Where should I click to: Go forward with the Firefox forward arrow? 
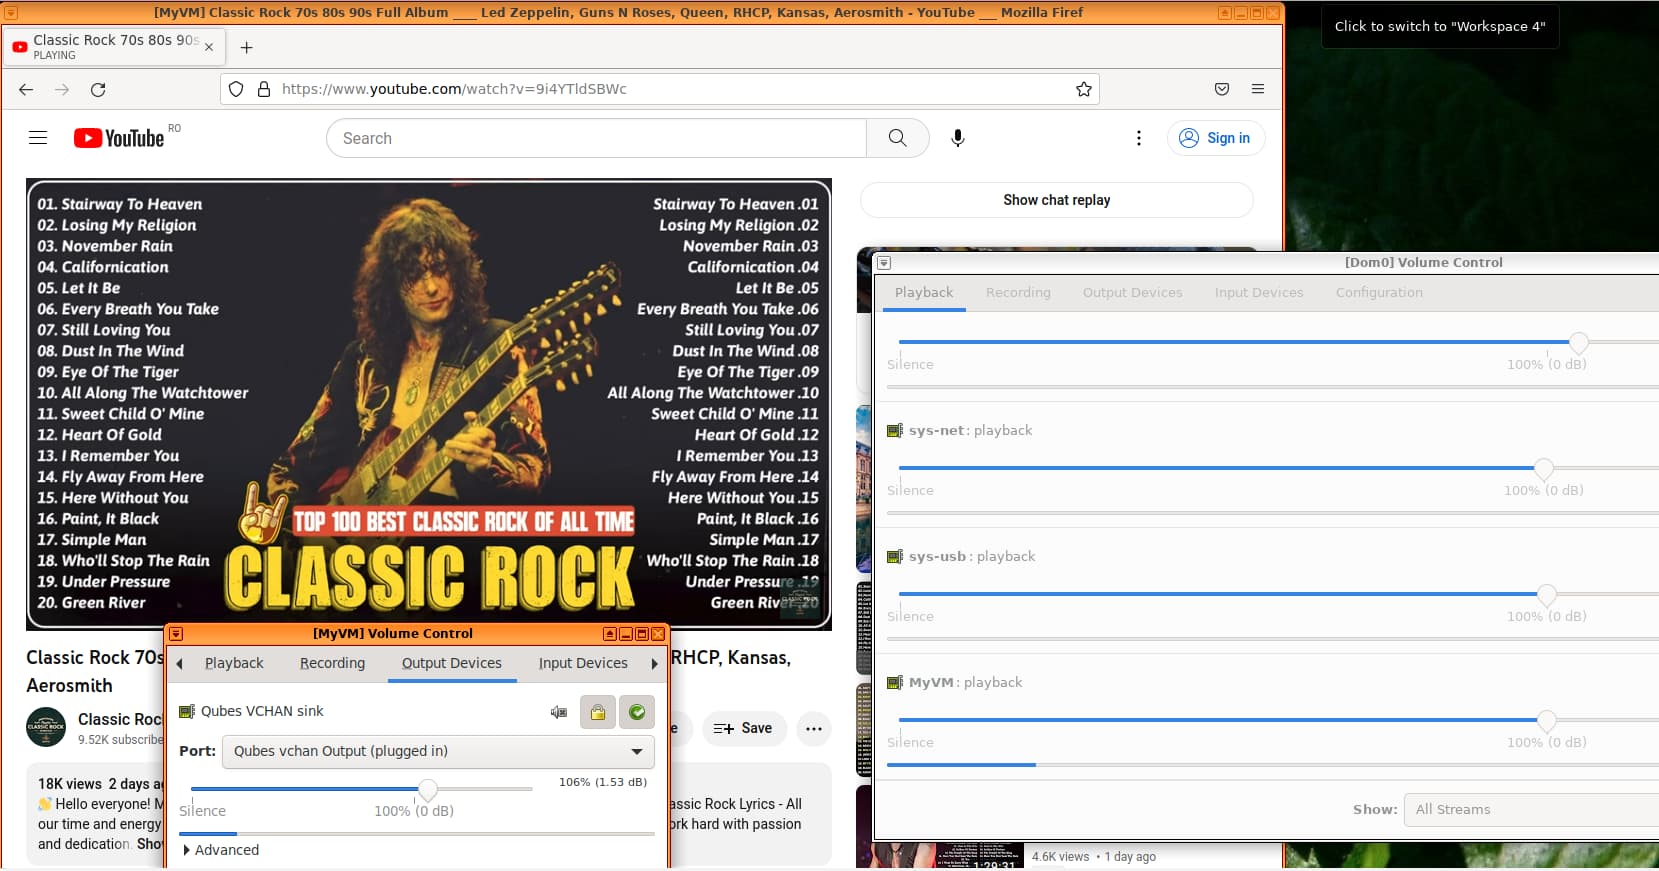click(62, 89)
